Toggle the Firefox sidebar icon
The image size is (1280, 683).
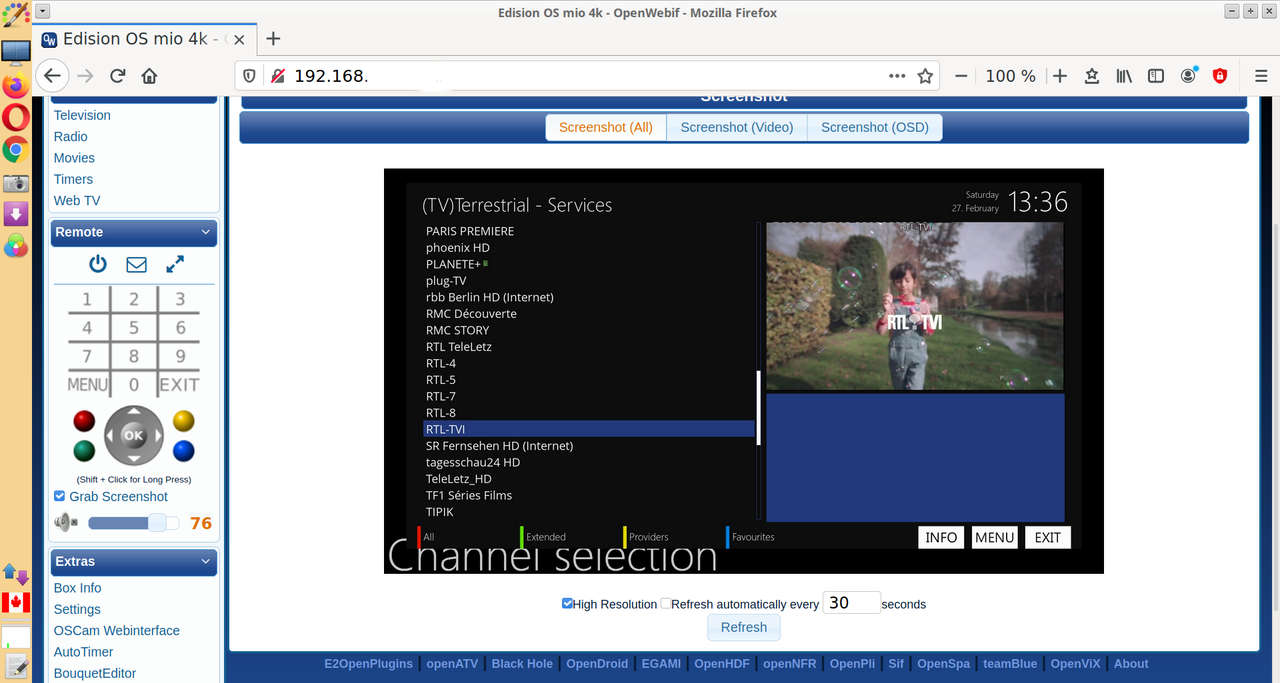[x=1156, y=76]
